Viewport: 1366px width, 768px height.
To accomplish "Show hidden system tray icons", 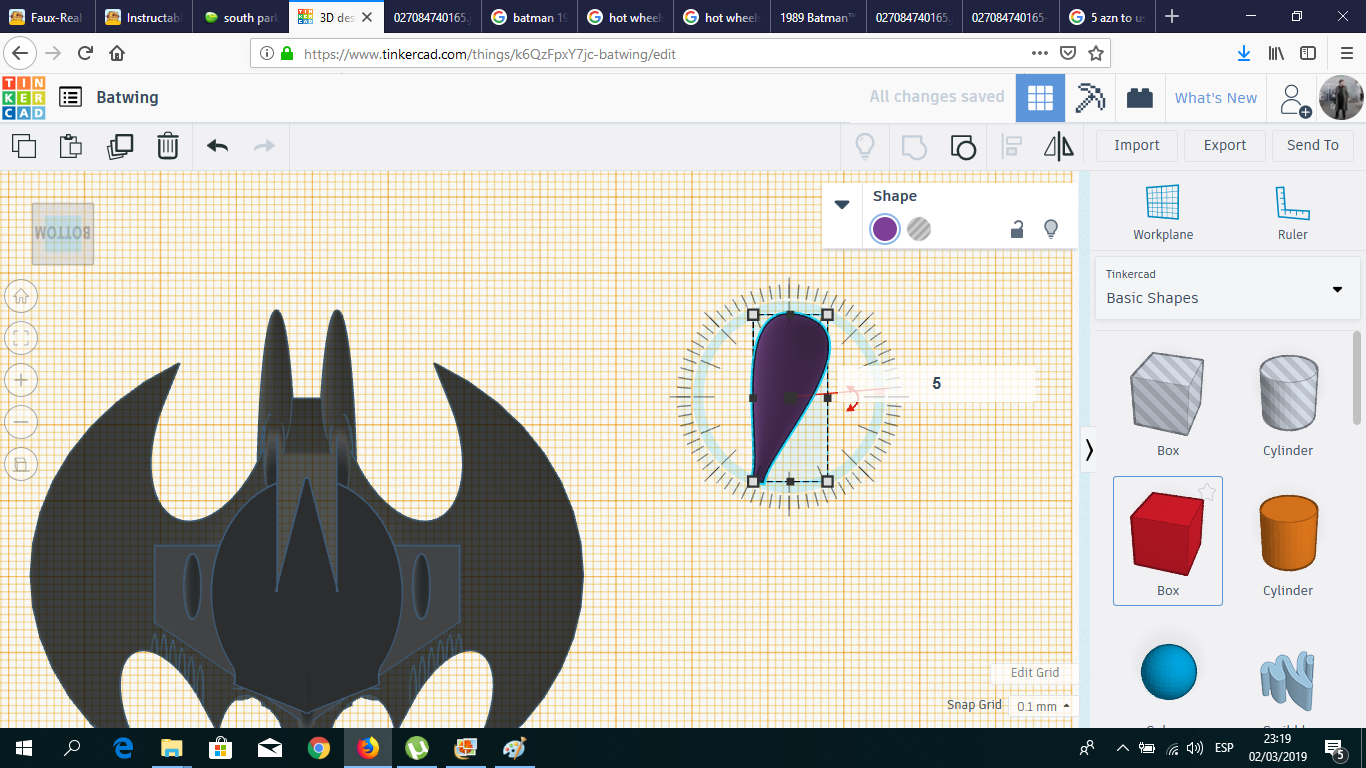I will point(1122,748).
